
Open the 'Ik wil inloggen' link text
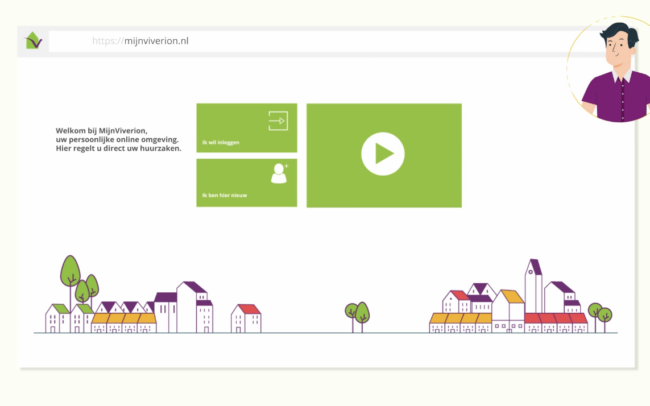[221, 143]
